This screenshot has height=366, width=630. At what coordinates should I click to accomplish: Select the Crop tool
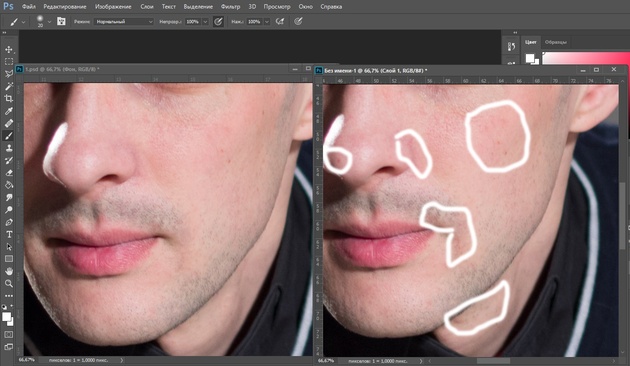click(x=8, y=98)
